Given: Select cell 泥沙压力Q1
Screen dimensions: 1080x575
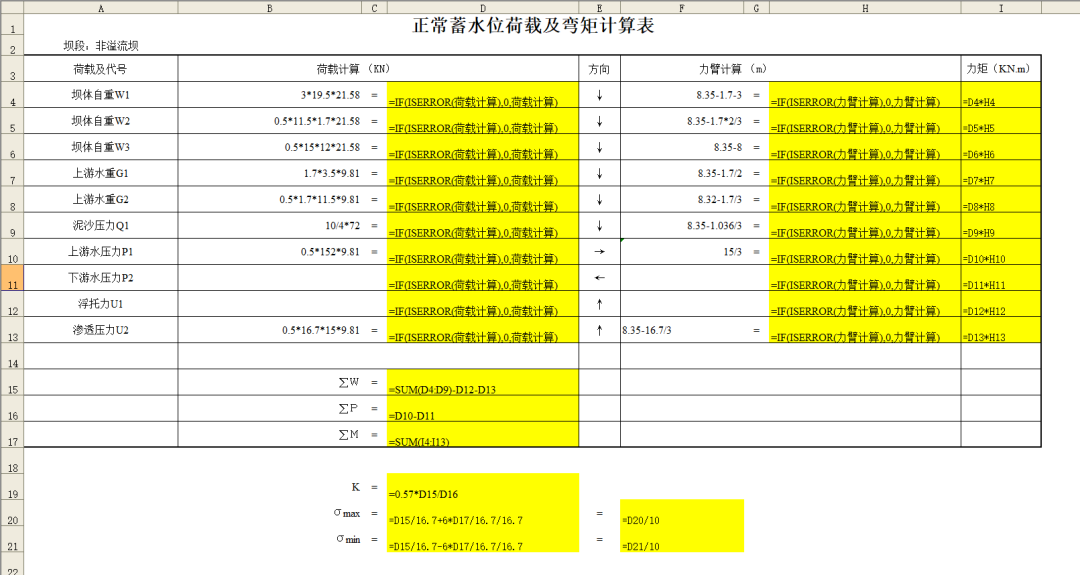Looking at the screenshot, I should 101,225.
